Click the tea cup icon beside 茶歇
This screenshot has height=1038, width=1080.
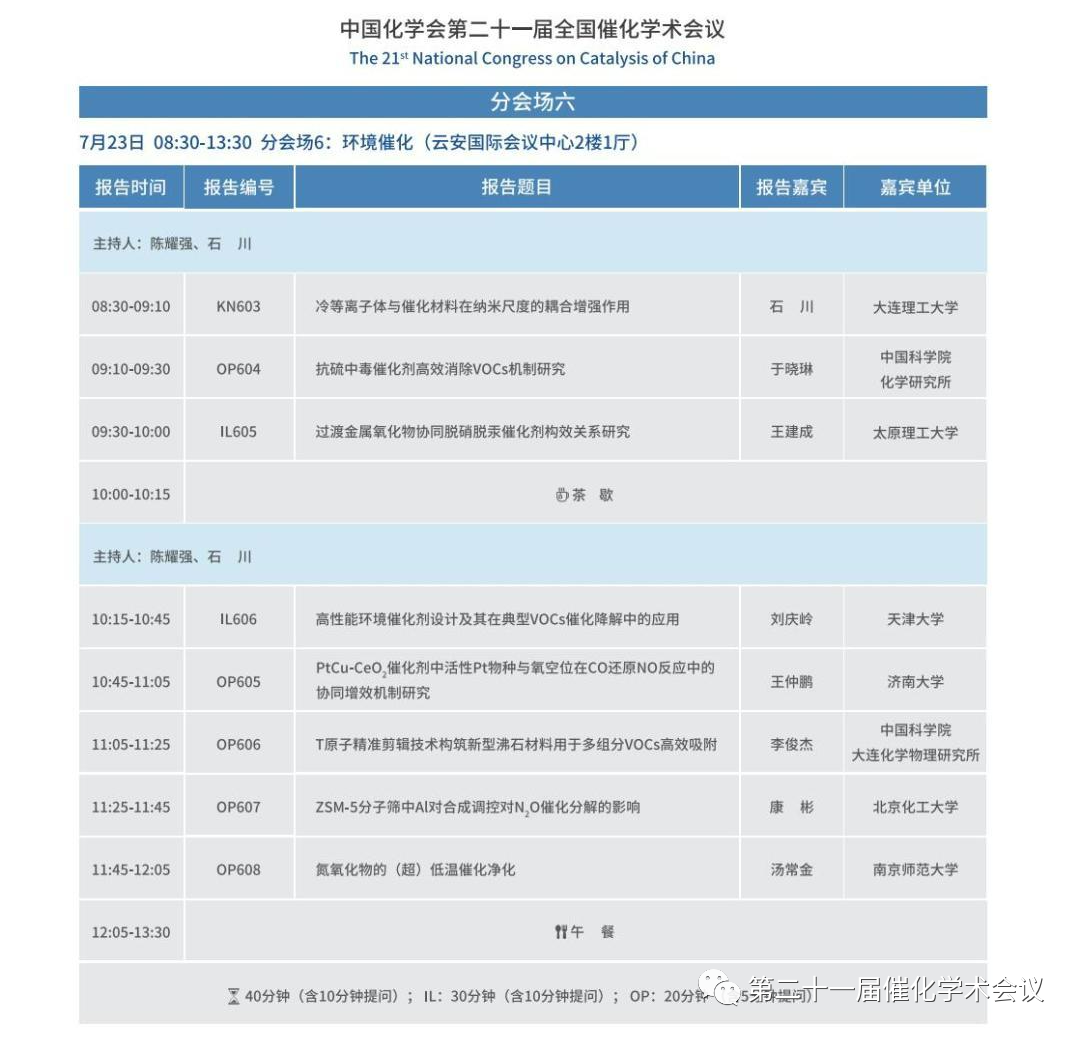[x=562, y=495]
